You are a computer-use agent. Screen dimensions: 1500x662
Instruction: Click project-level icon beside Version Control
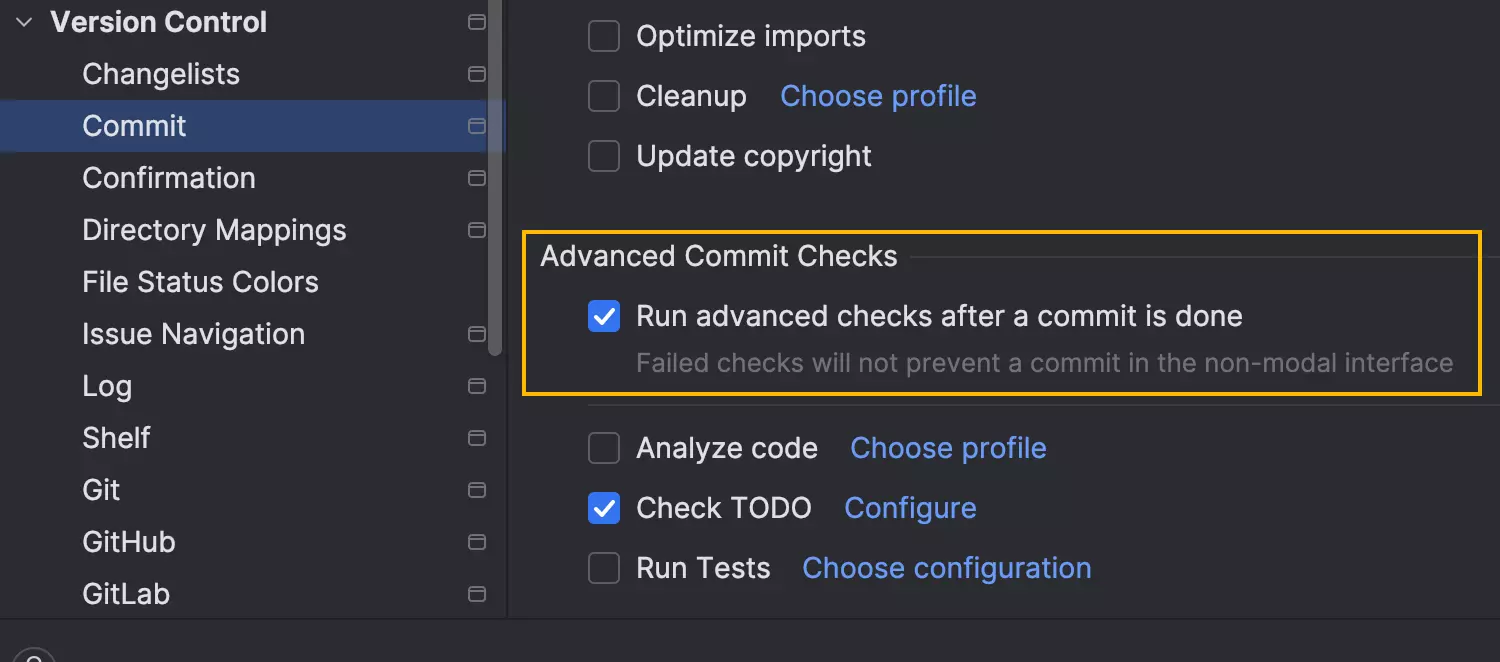pyautogui.click(x=477, y=22)
